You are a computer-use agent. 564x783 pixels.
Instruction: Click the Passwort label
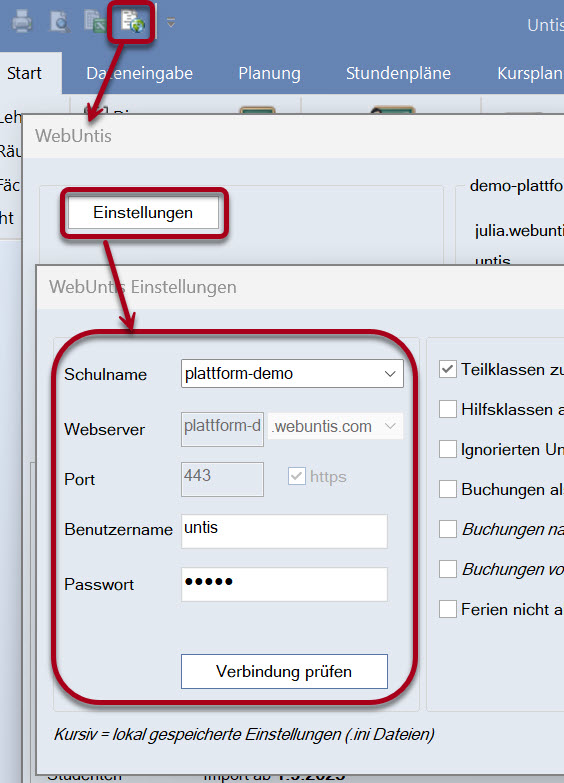[x=99, y=584]
